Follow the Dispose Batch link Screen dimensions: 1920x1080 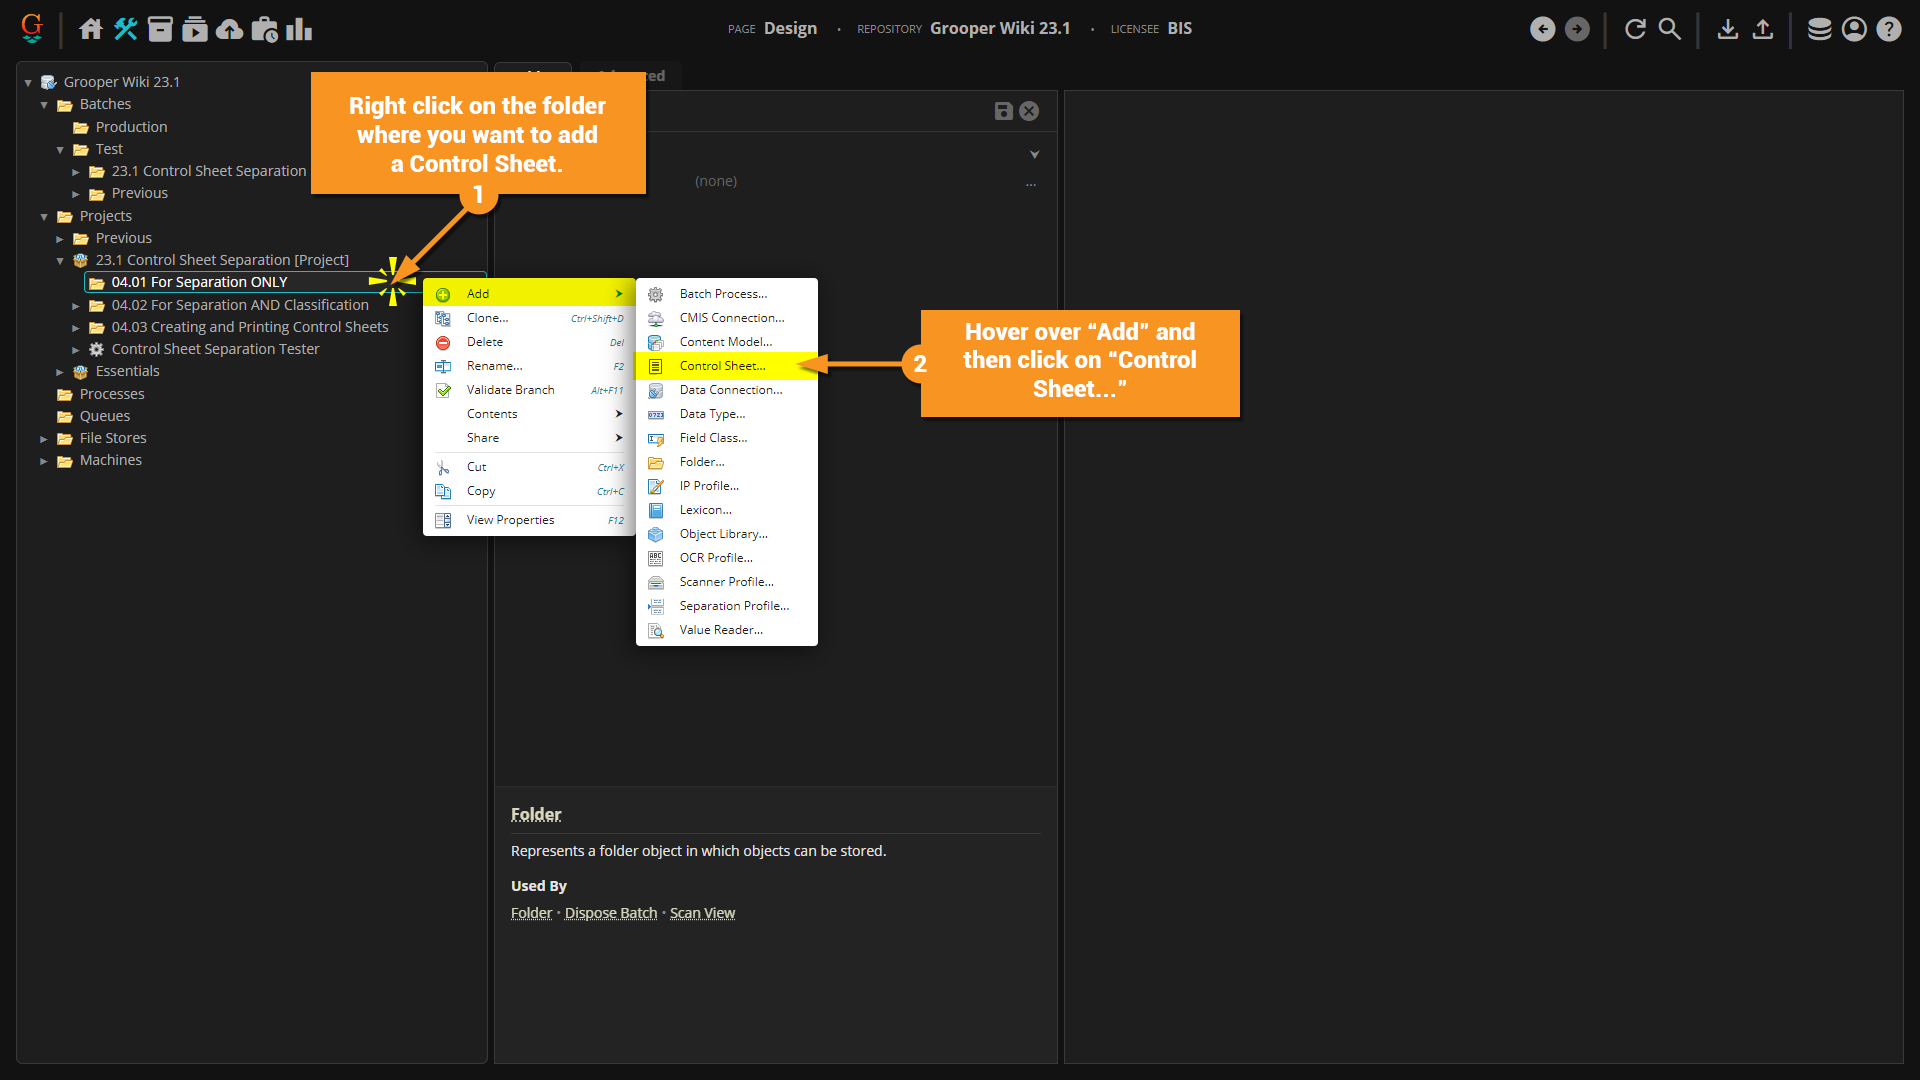click(x=610, y=913)
